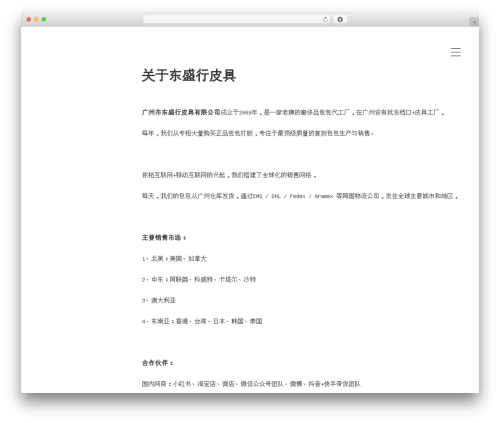Click the heading 主要销售市场

pyautogui.click(x=164, y=238)
